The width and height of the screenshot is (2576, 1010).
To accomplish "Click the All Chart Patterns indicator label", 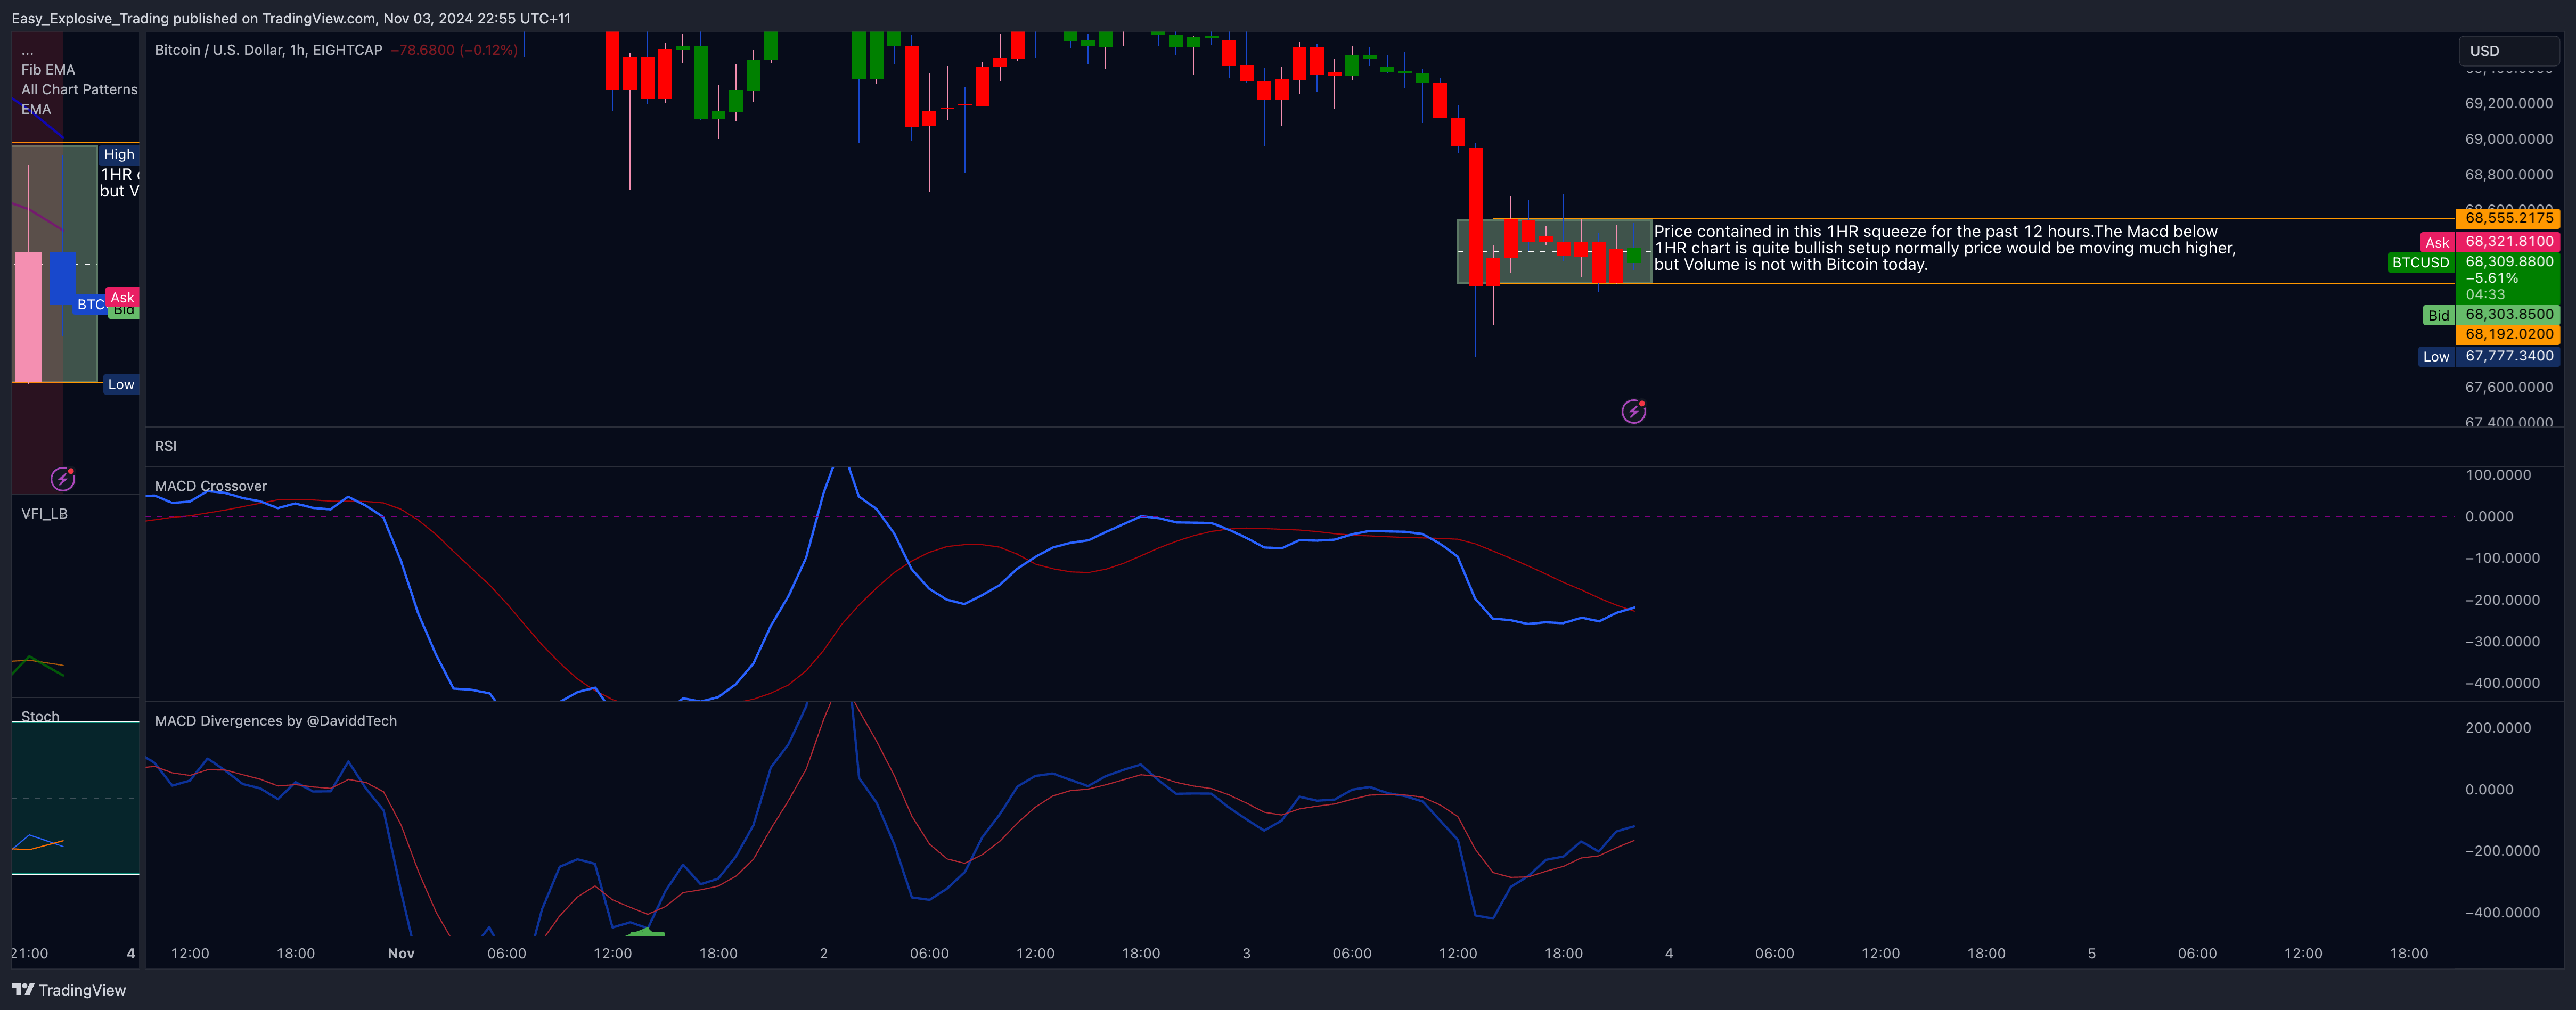I will [x=79, y=89].
